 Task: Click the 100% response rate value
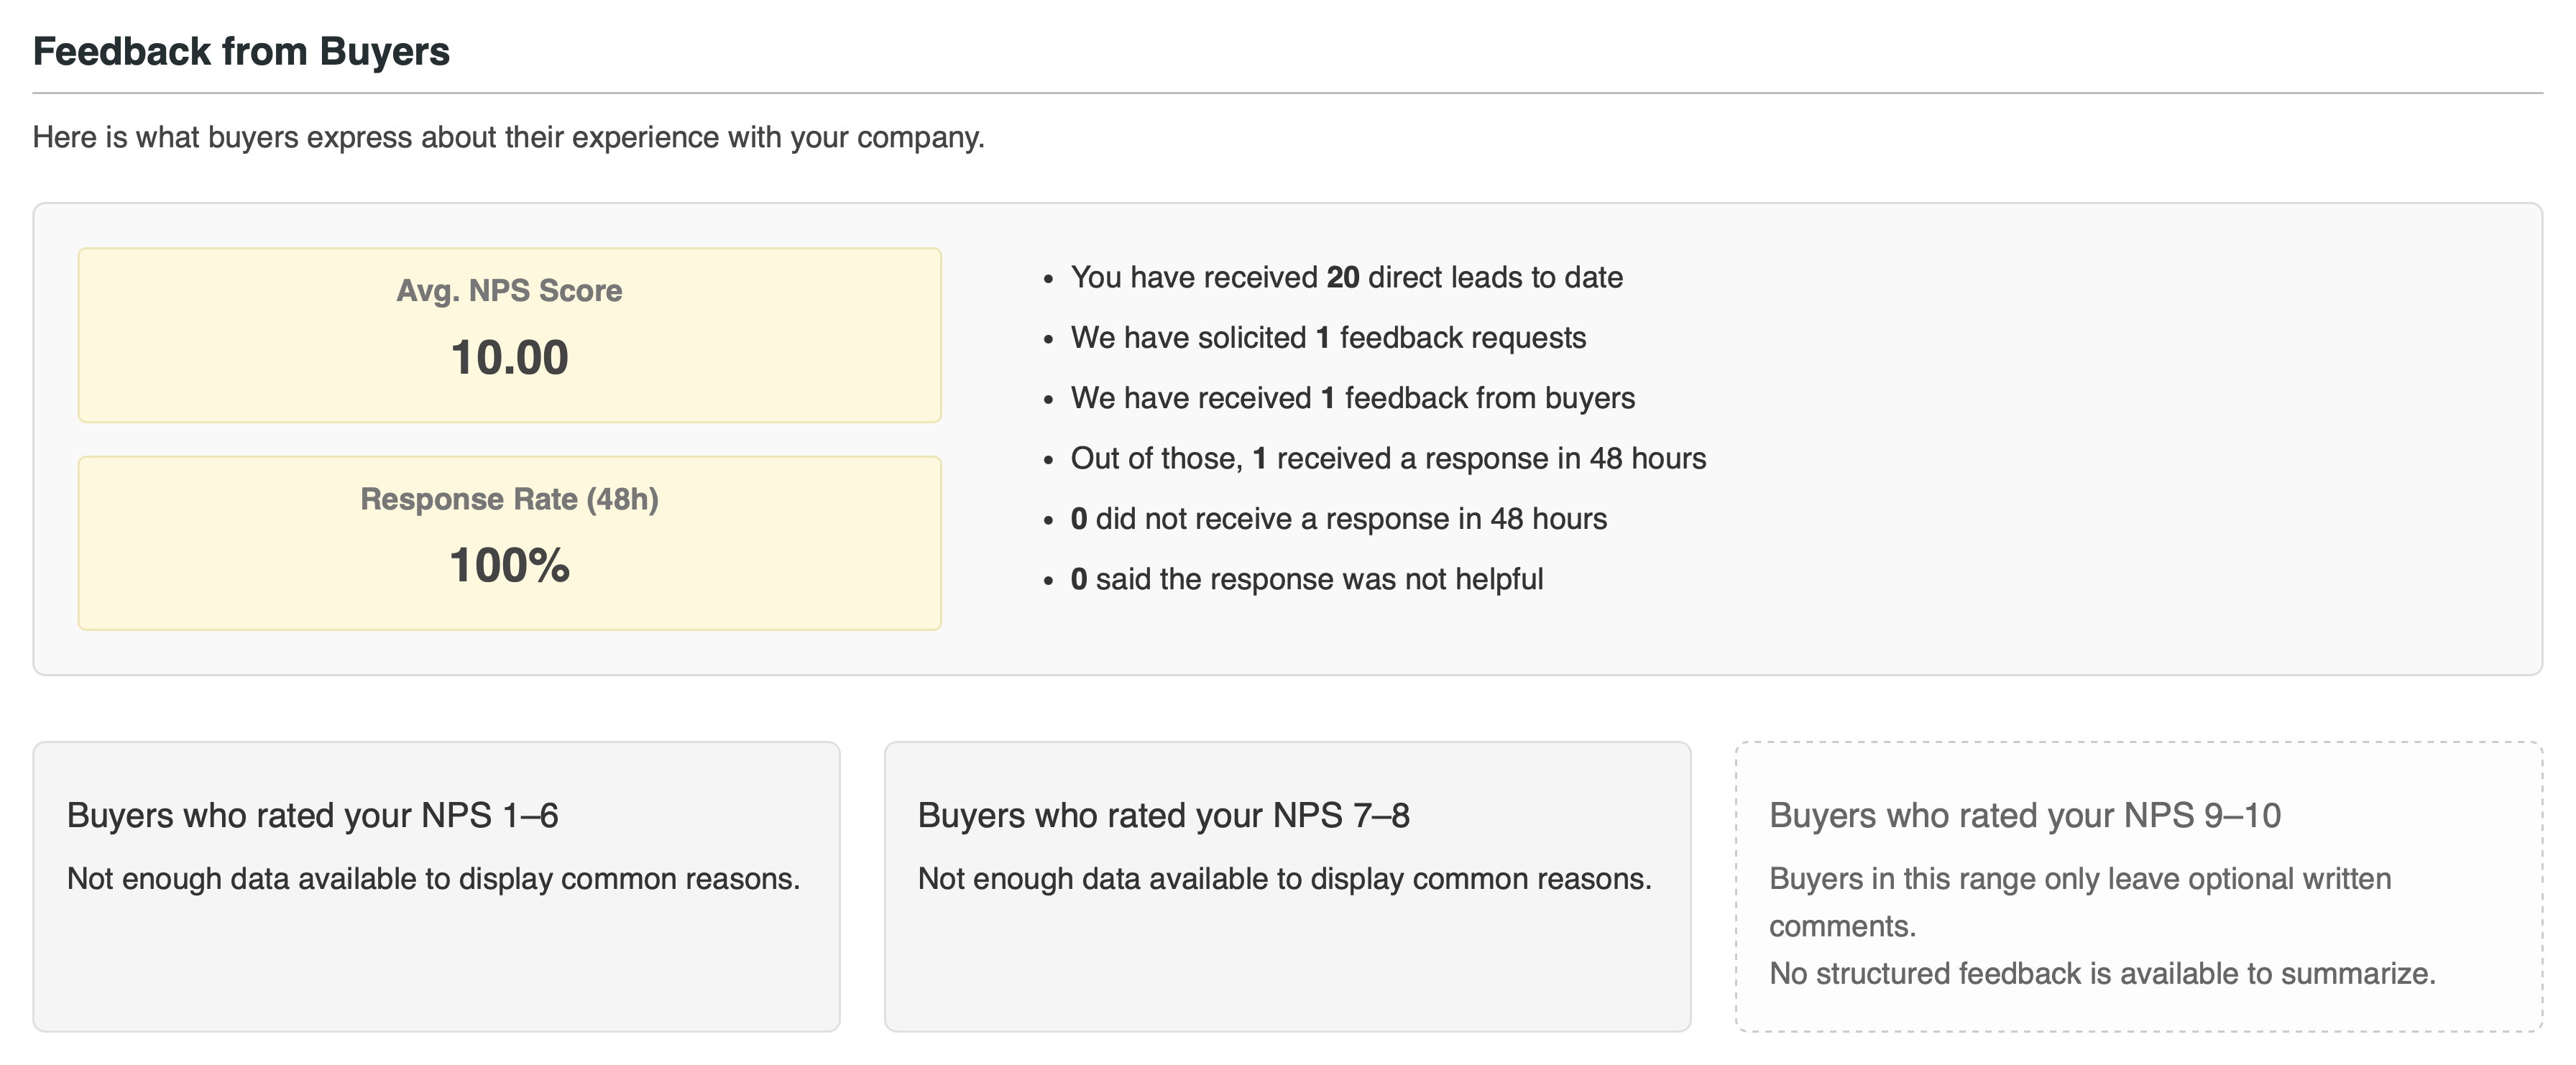coord(509,566)
